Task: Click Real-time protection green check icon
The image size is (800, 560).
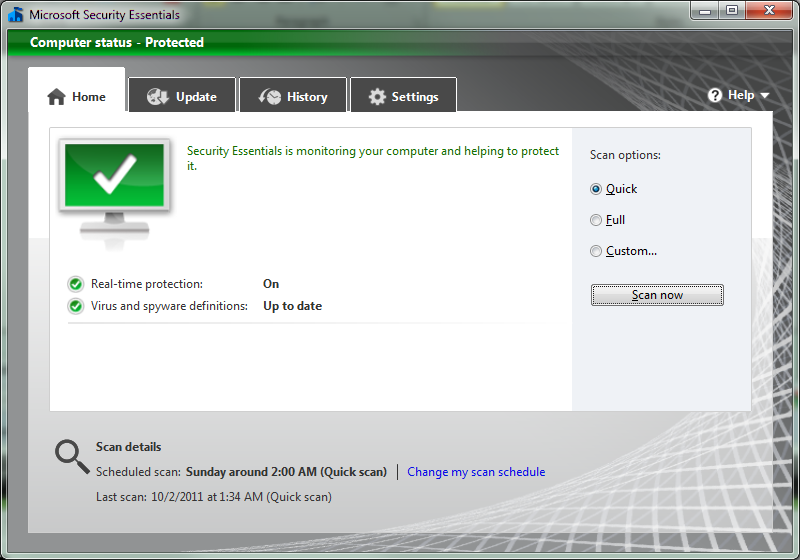Action: 76,284
